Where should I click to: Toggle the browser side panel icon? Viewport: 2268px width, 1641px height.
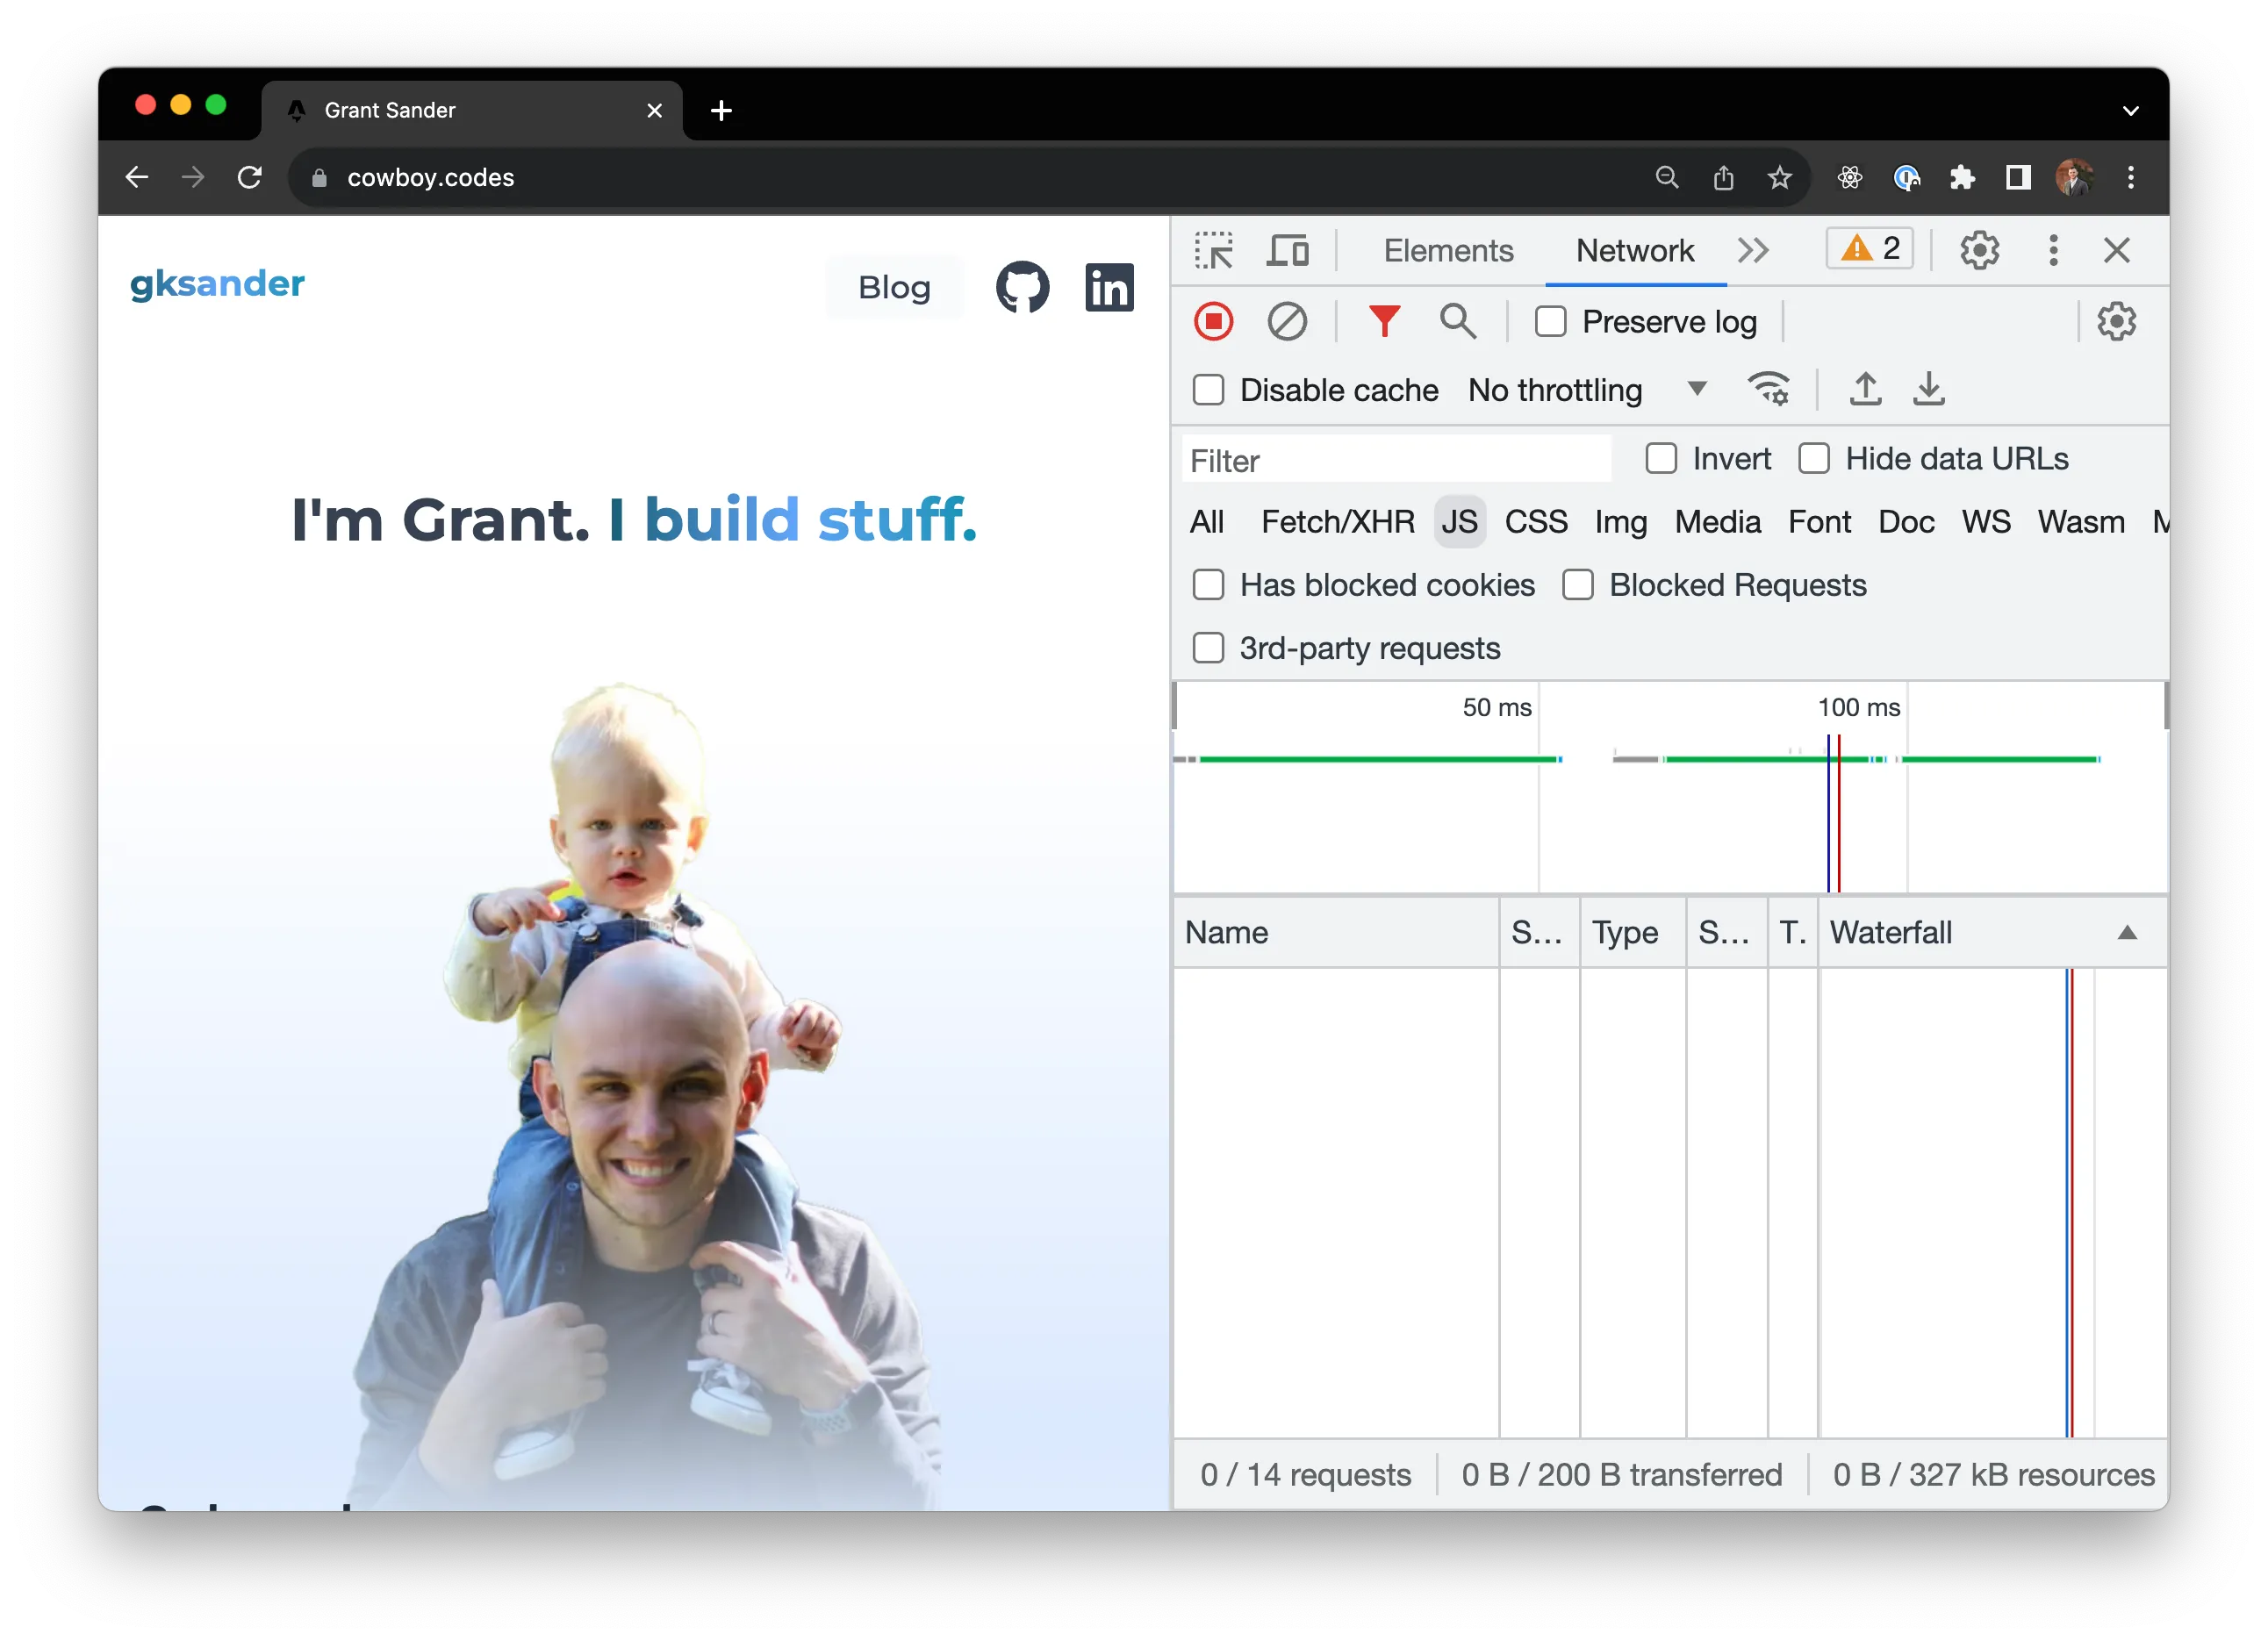pos(2018,177)
